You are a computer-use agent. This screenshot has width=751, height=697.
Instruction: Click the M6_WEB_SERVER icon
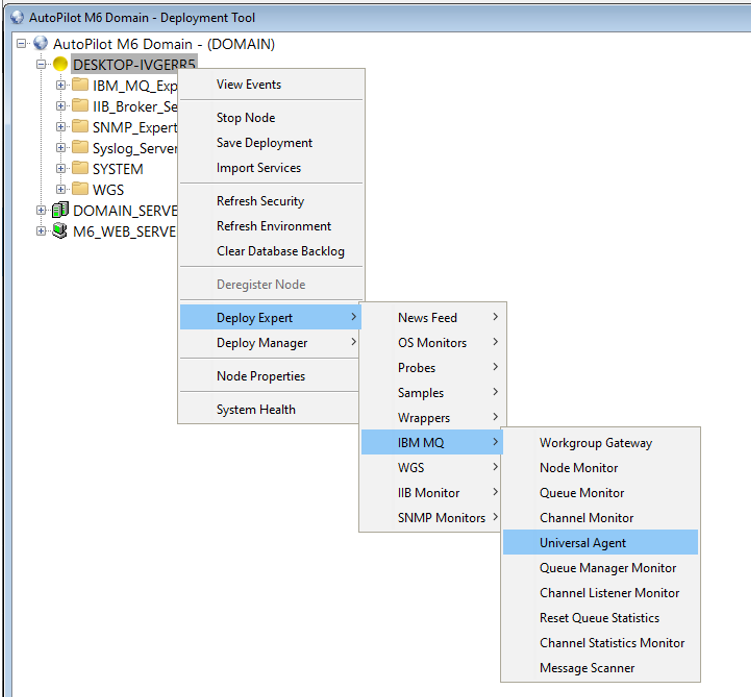click(60, 231)
